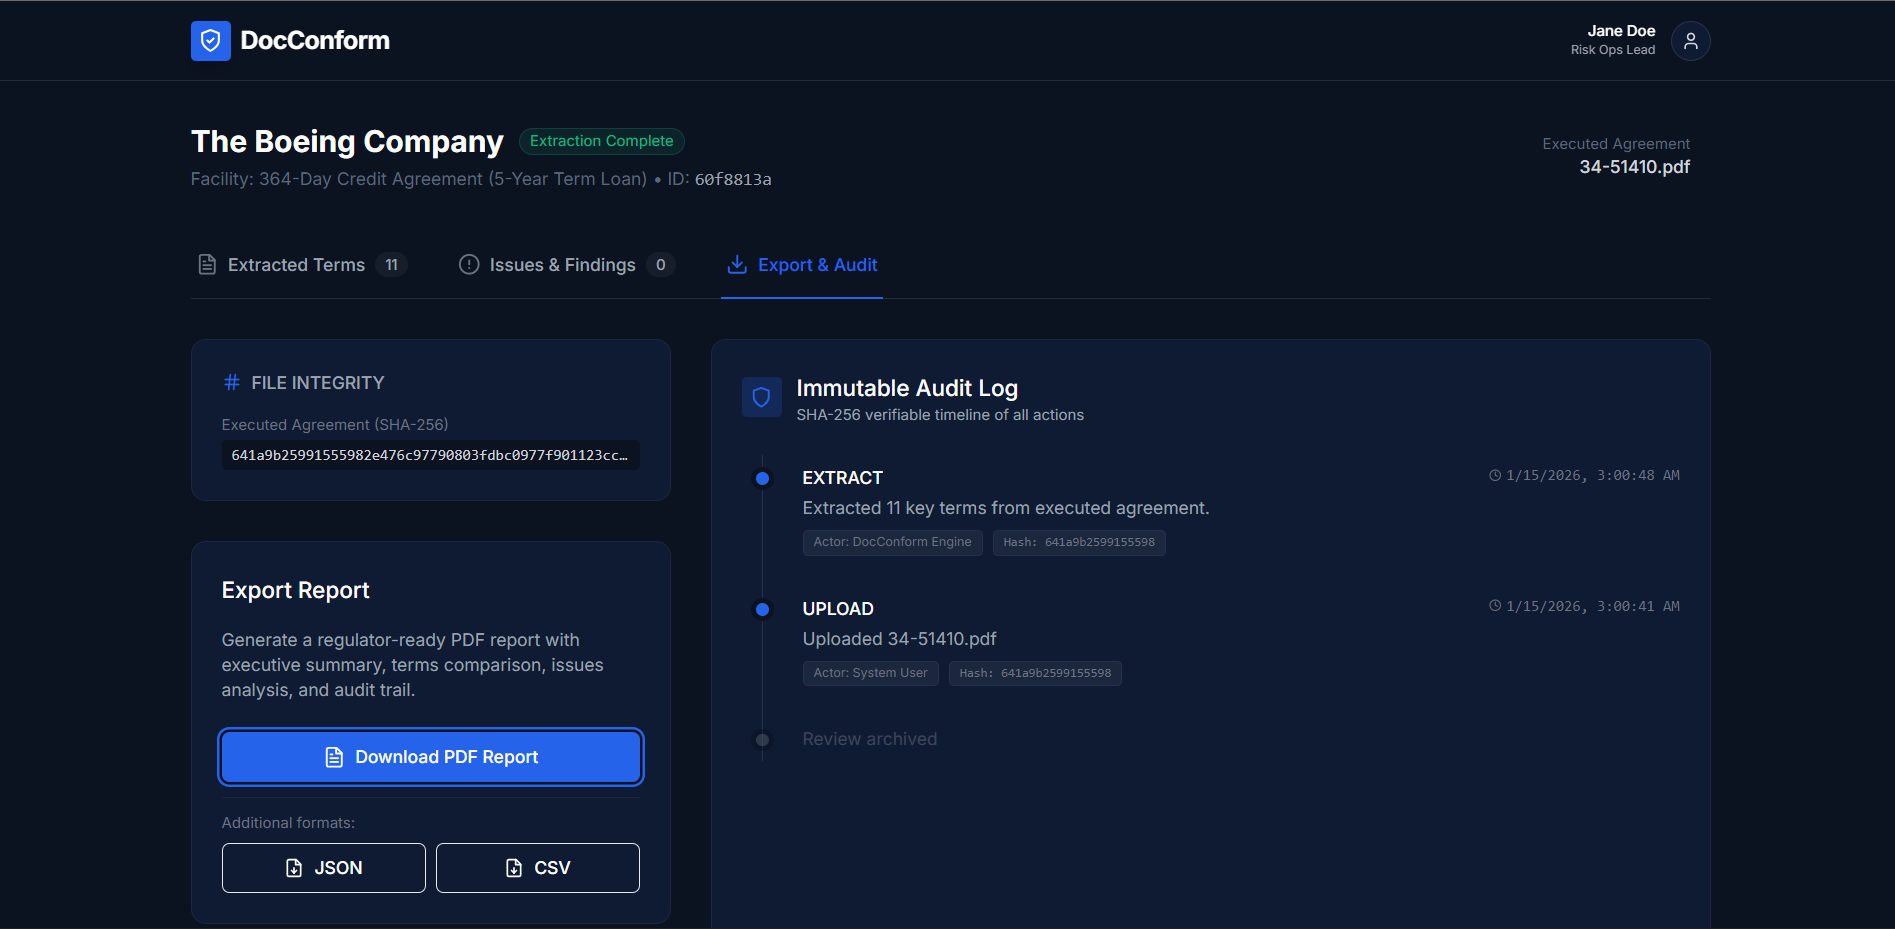Click the DocConform shield logo icon
Viewport: 1895px width, 929px height.
click(211, 41)
